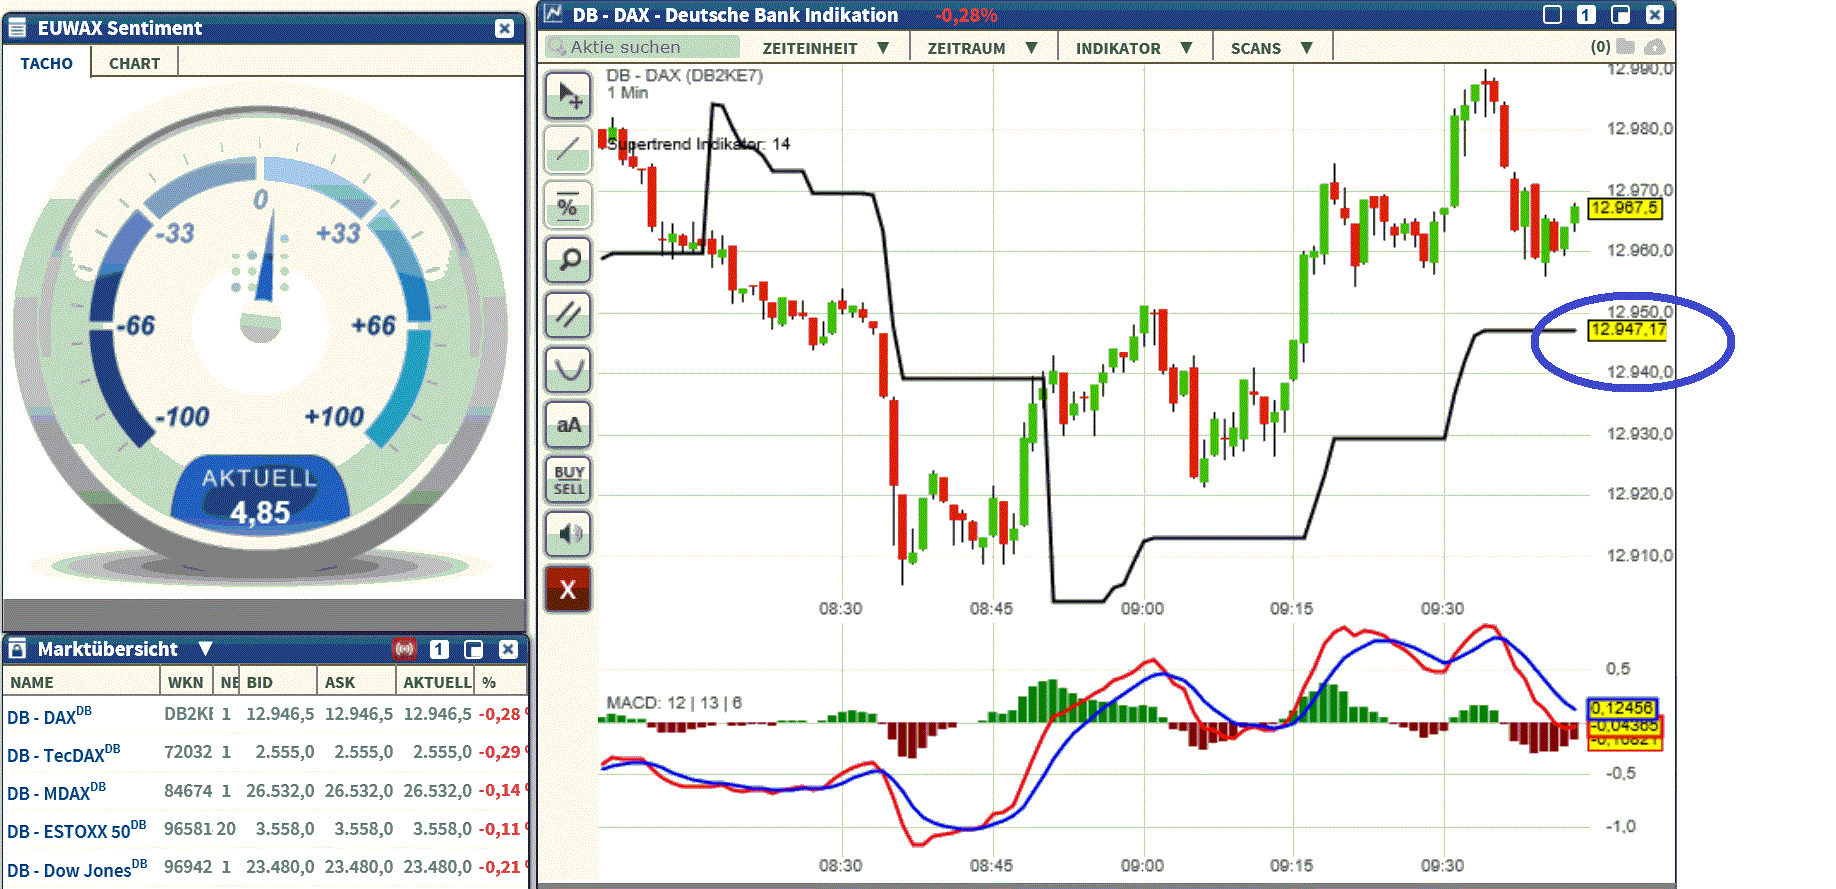Toggle the chart sound alert speaker
This screenshot has height=889, width=1836.
coord(568,533)
